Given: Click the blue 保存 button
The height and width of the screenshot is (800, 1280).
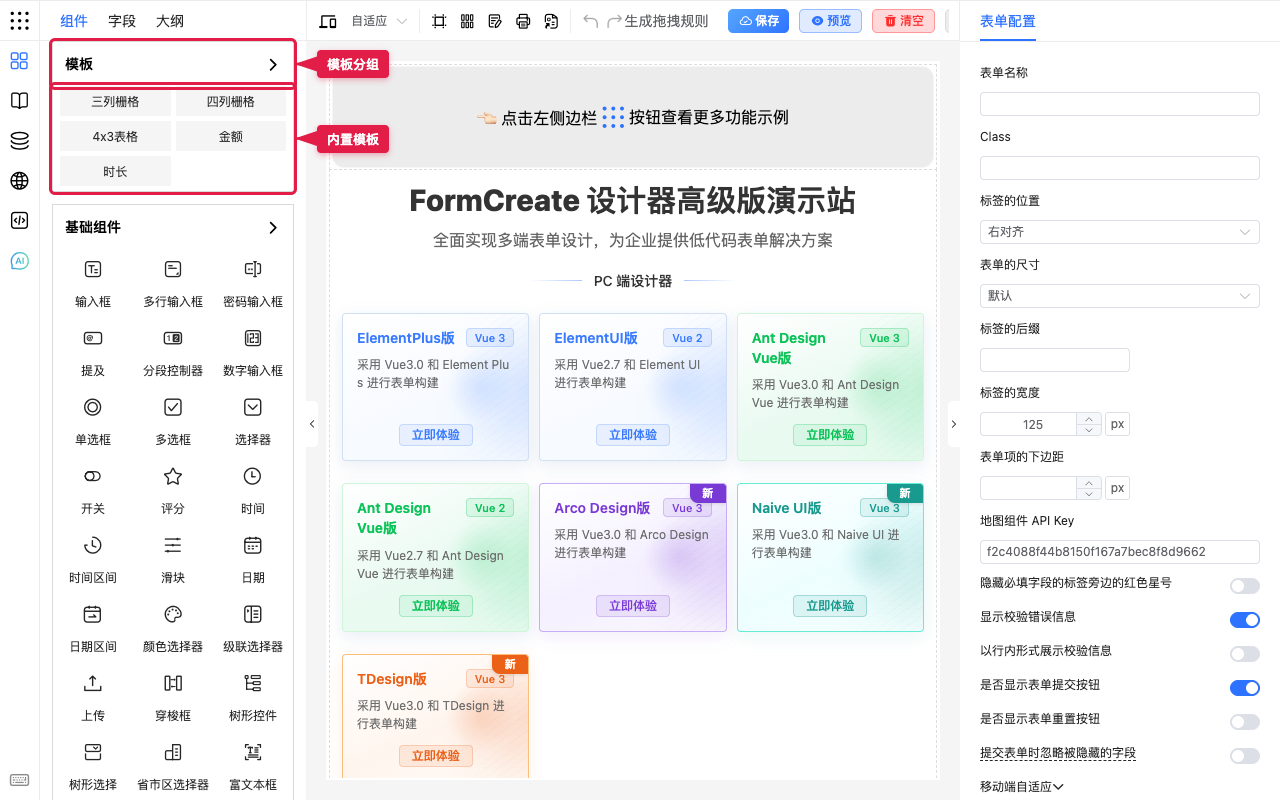Looking at the screenshot, I should pyautogui.click(x=758, y=21).
